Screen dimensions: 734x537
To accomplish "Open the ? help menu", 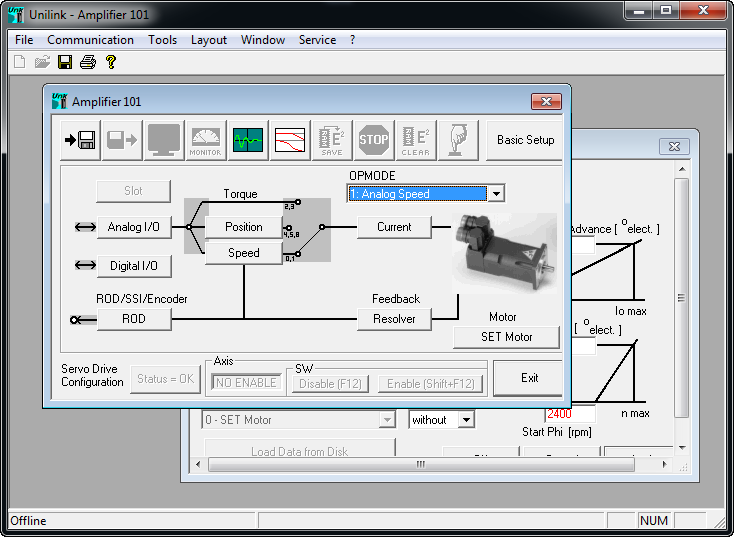I will coord(352,40).
